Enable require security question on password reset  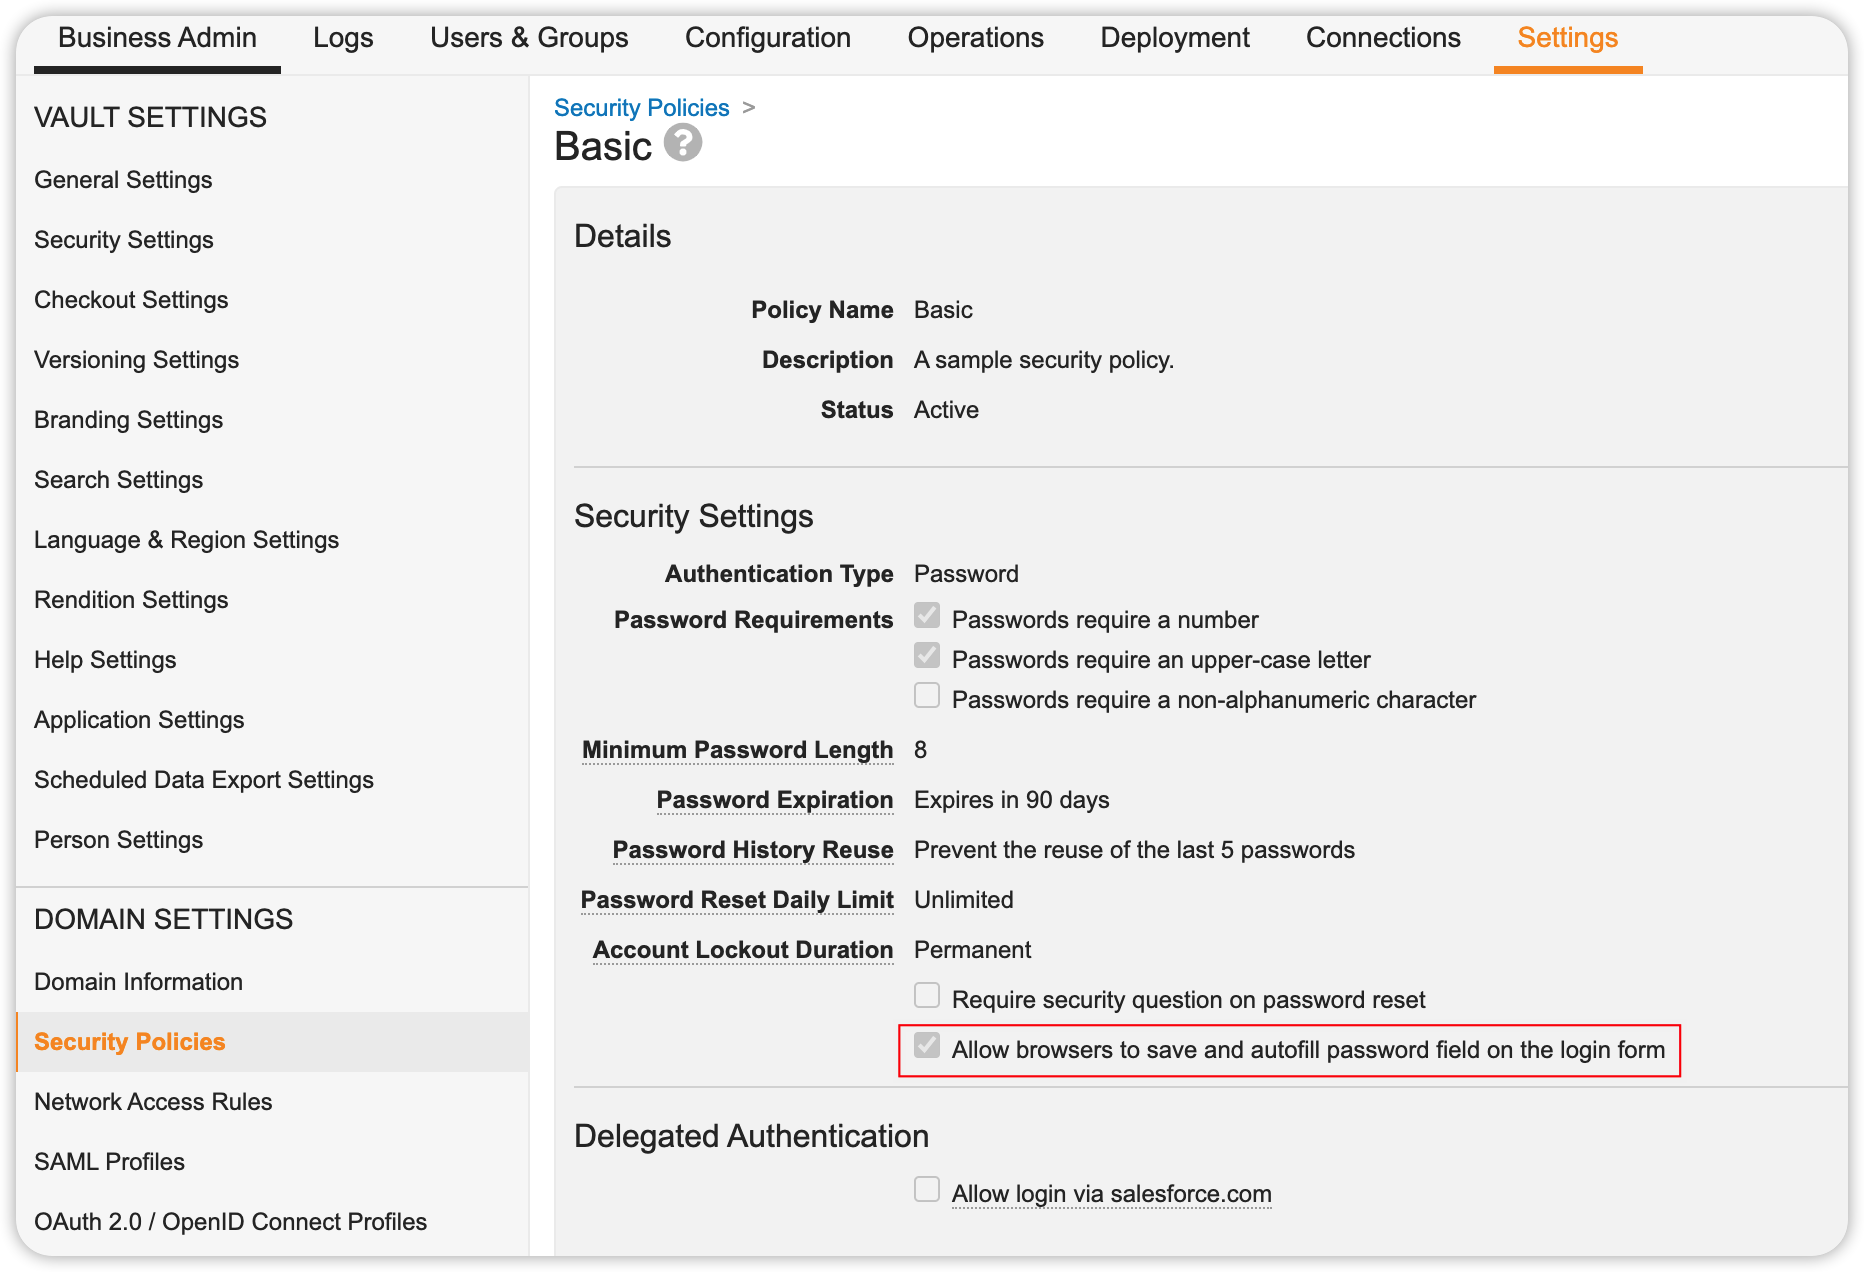(x=926, y=995)
